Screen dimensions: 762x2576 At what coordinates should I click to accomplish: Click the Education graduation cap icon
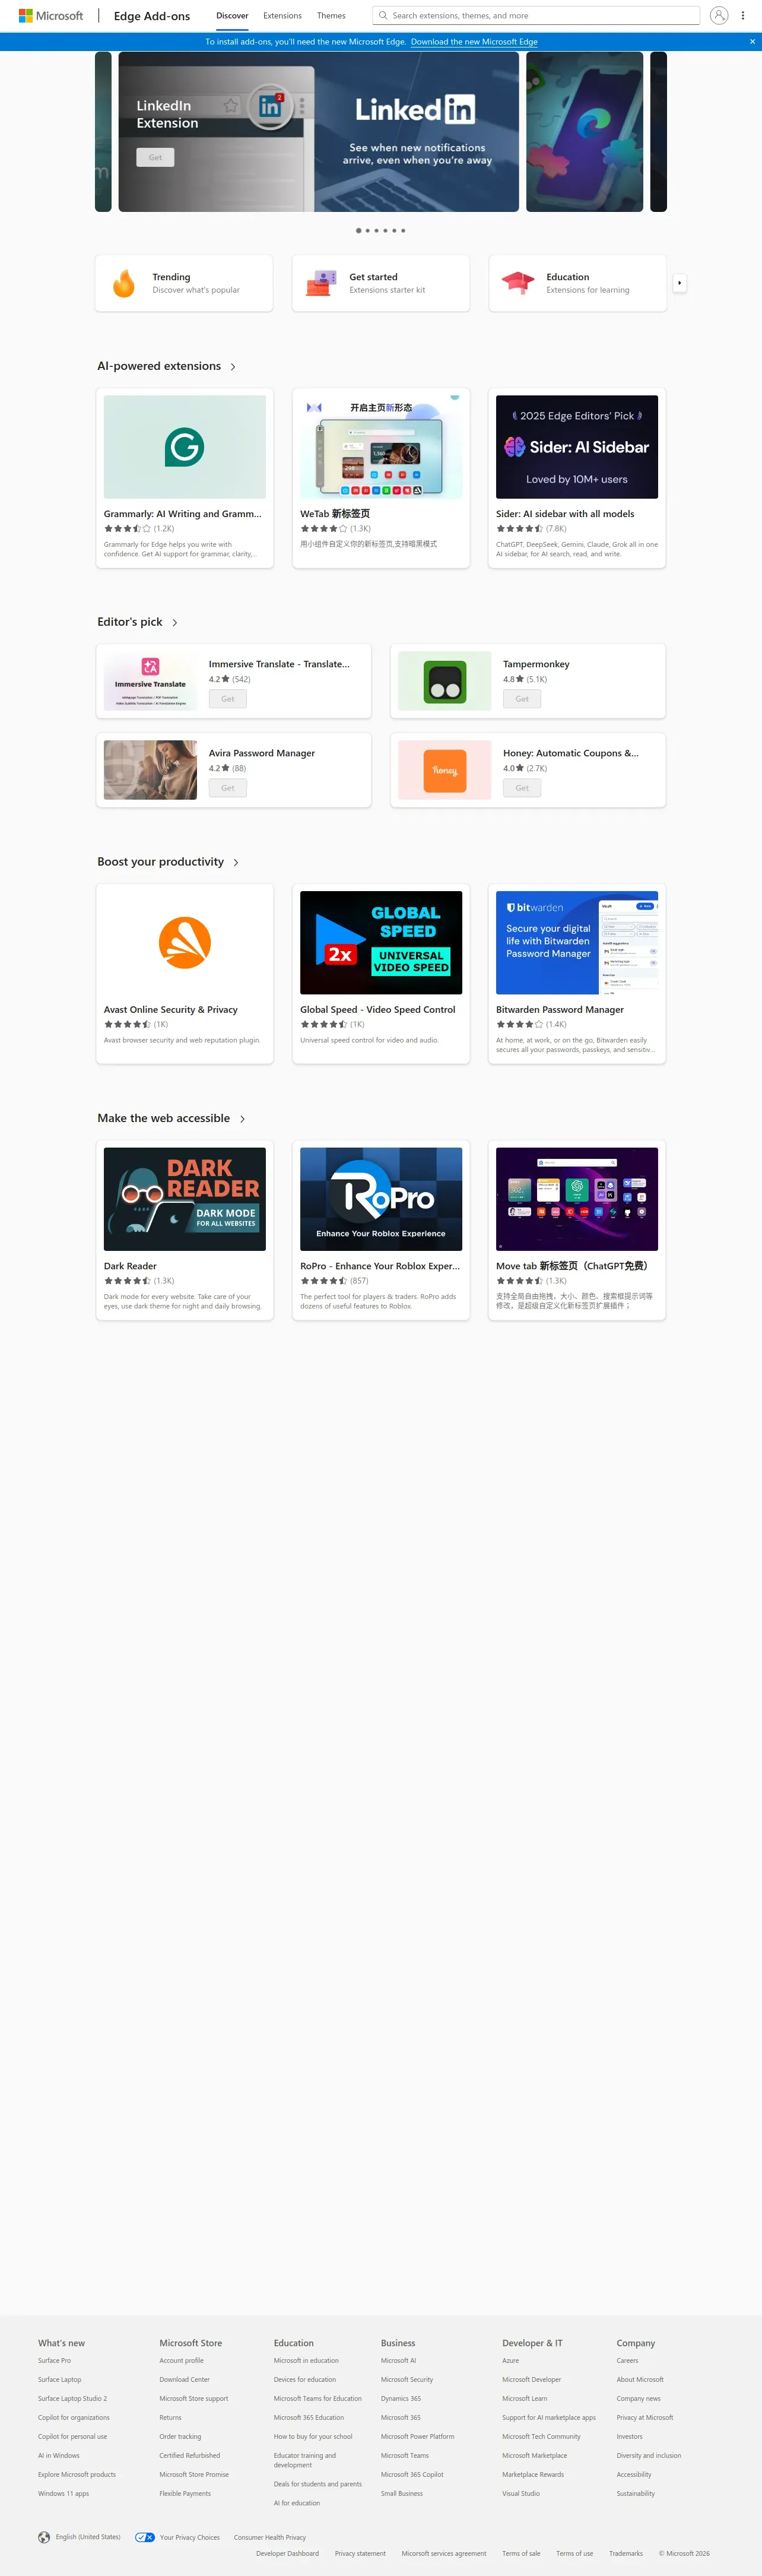coord(518,283)
